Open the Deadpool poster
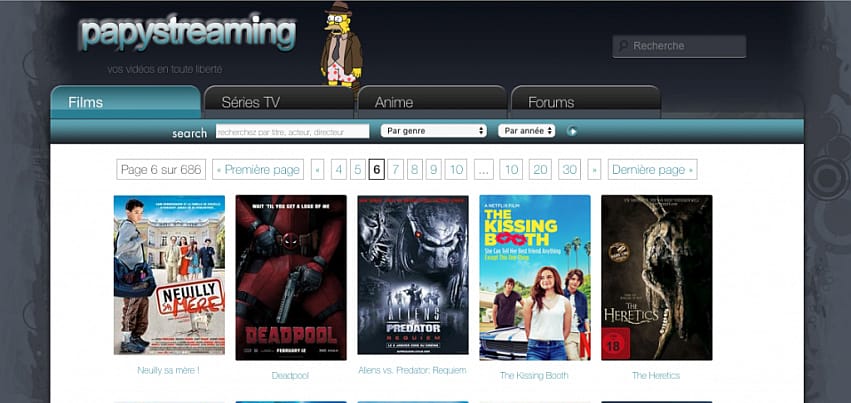The height and width of the screenshot is (403, 851). pyautogui.click(x=291, y=278)
